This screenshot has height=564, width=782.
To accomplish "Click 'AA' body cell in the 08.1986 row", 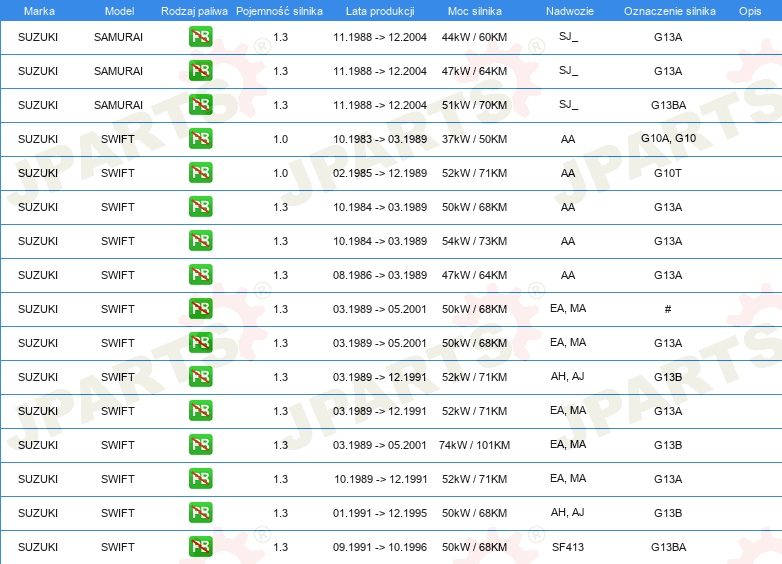I will tap(568, 275).
